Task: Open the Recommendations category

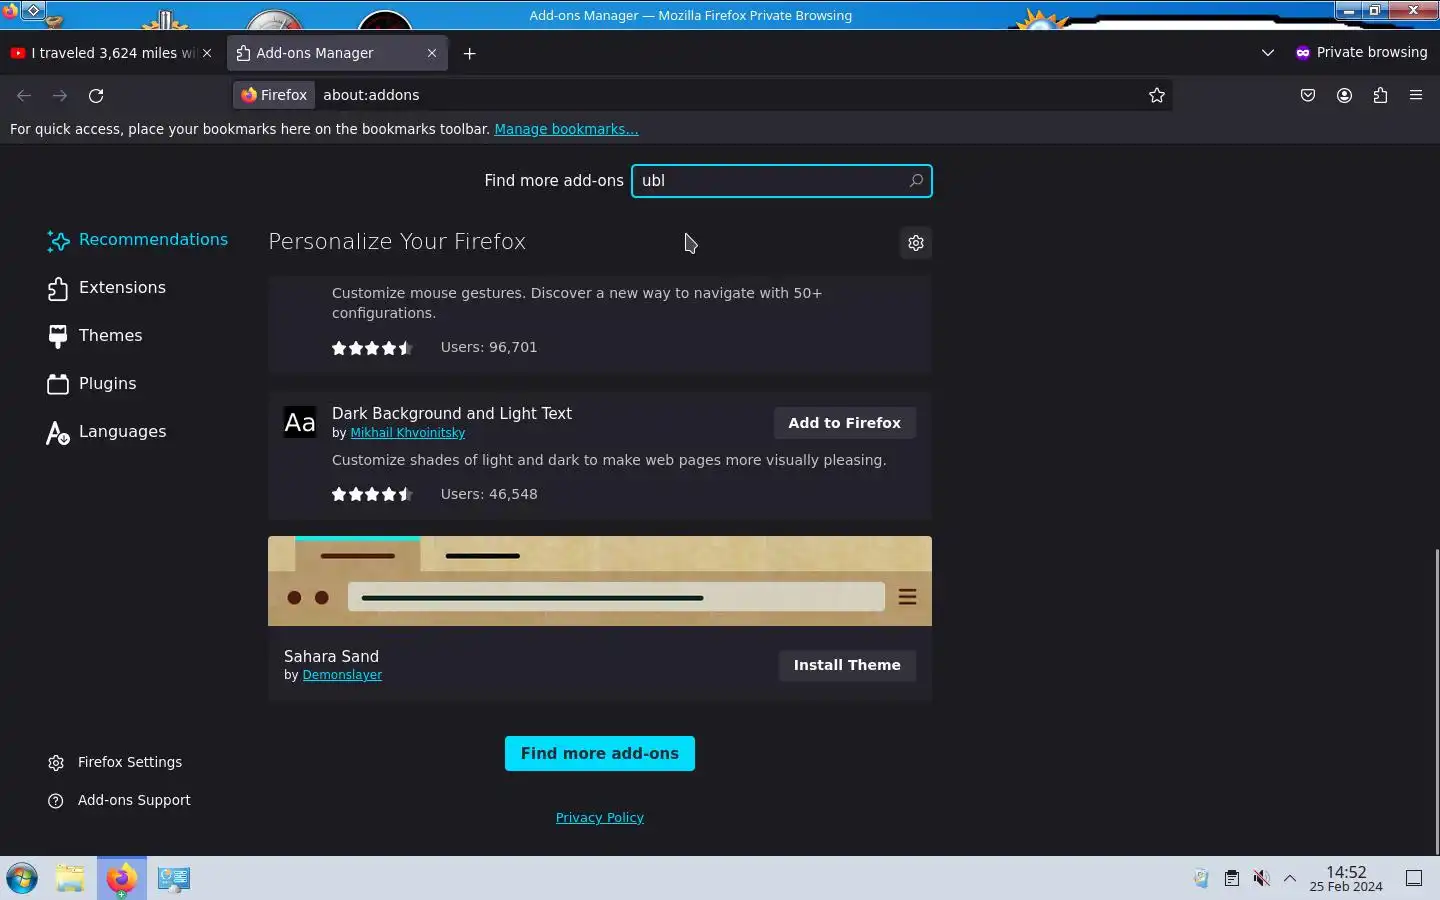Action: point(138,240)
